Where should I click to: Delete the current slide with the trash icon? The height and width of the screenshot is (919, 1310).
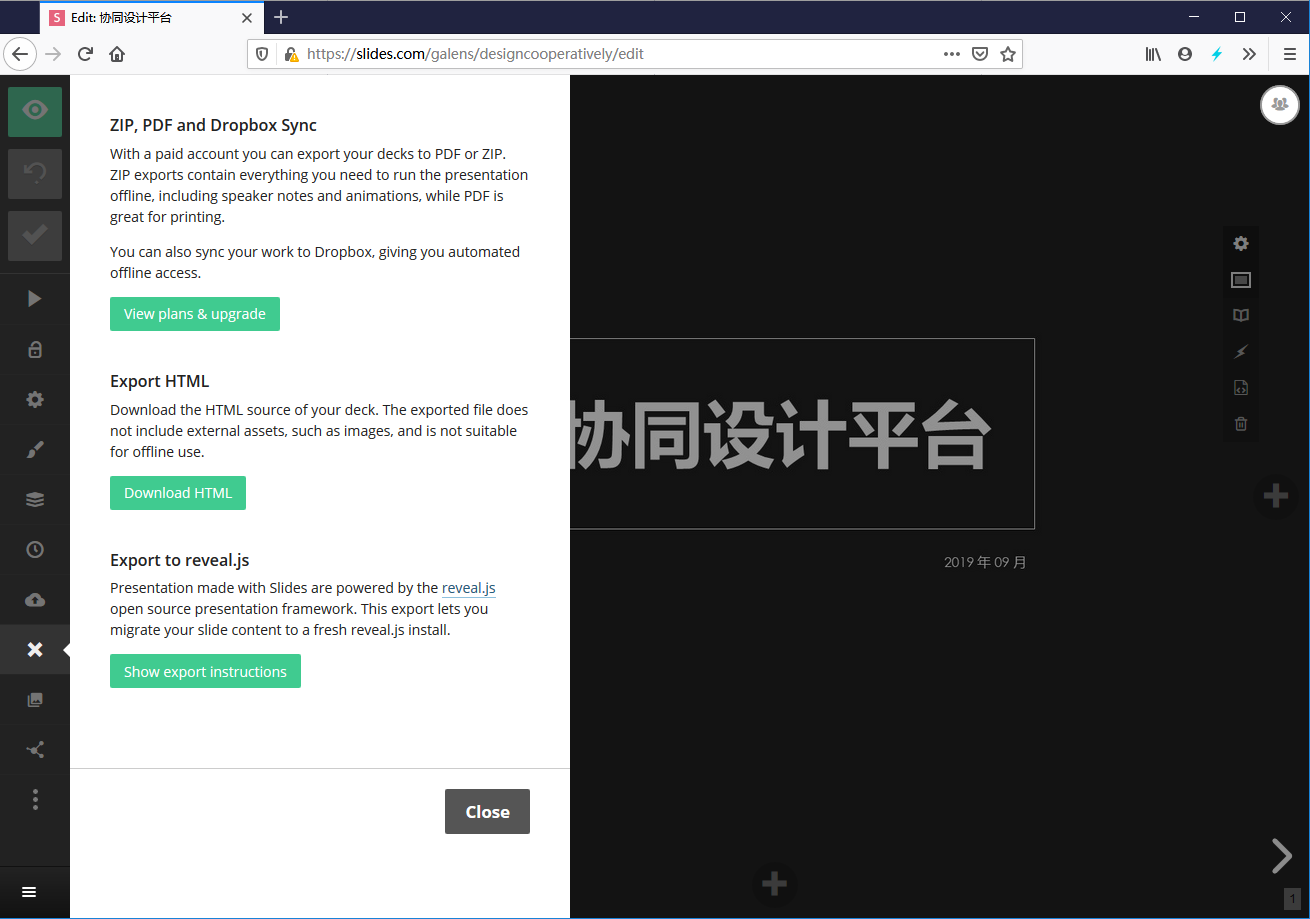pyautogui.click(x=1241, y=423)
